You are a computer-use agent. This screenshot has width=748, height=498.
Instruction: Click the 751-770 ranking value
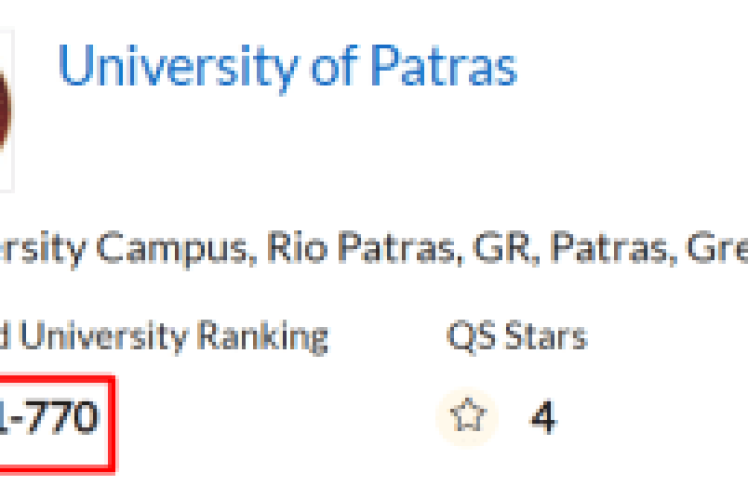pyautogui.click(x=50, y=417)
